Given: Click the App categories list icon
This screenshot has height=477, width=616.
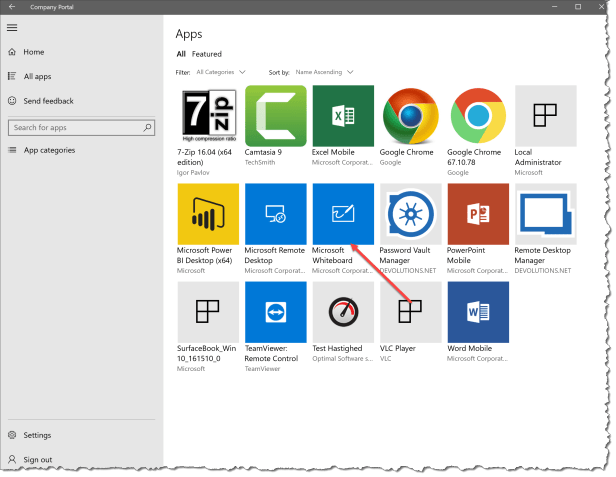Looking at the screenshot, I should (x=13, y=150).
